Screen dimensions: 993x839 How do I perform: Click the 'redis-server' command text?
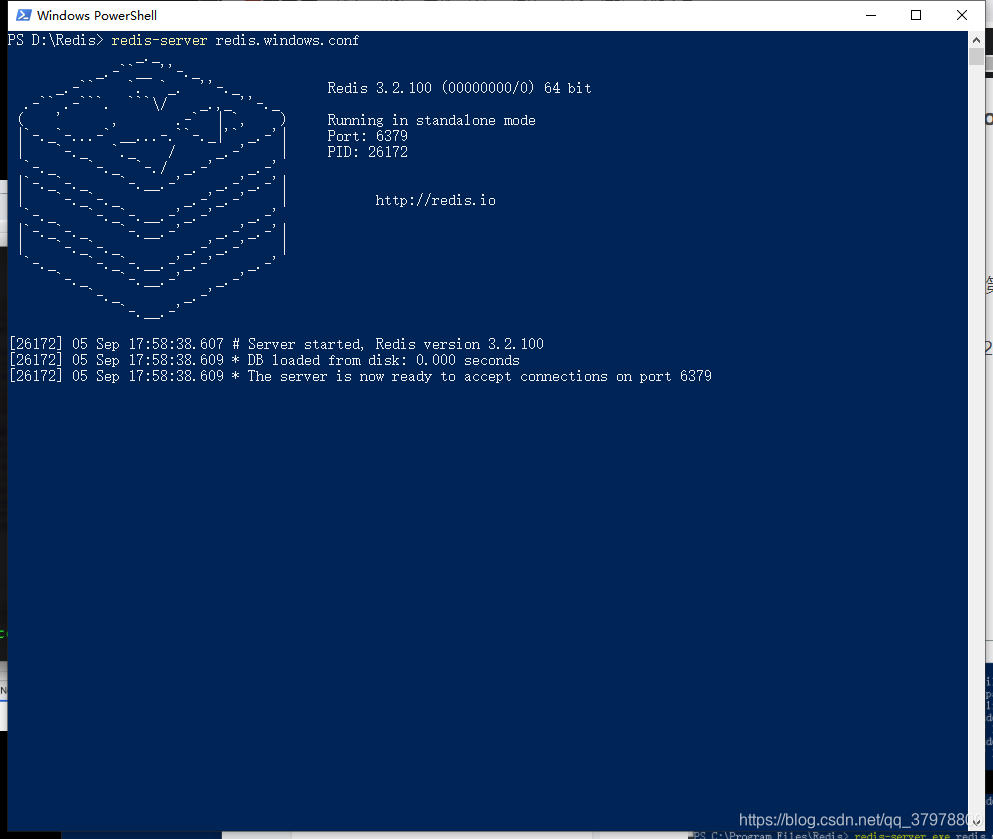(159, 41)
